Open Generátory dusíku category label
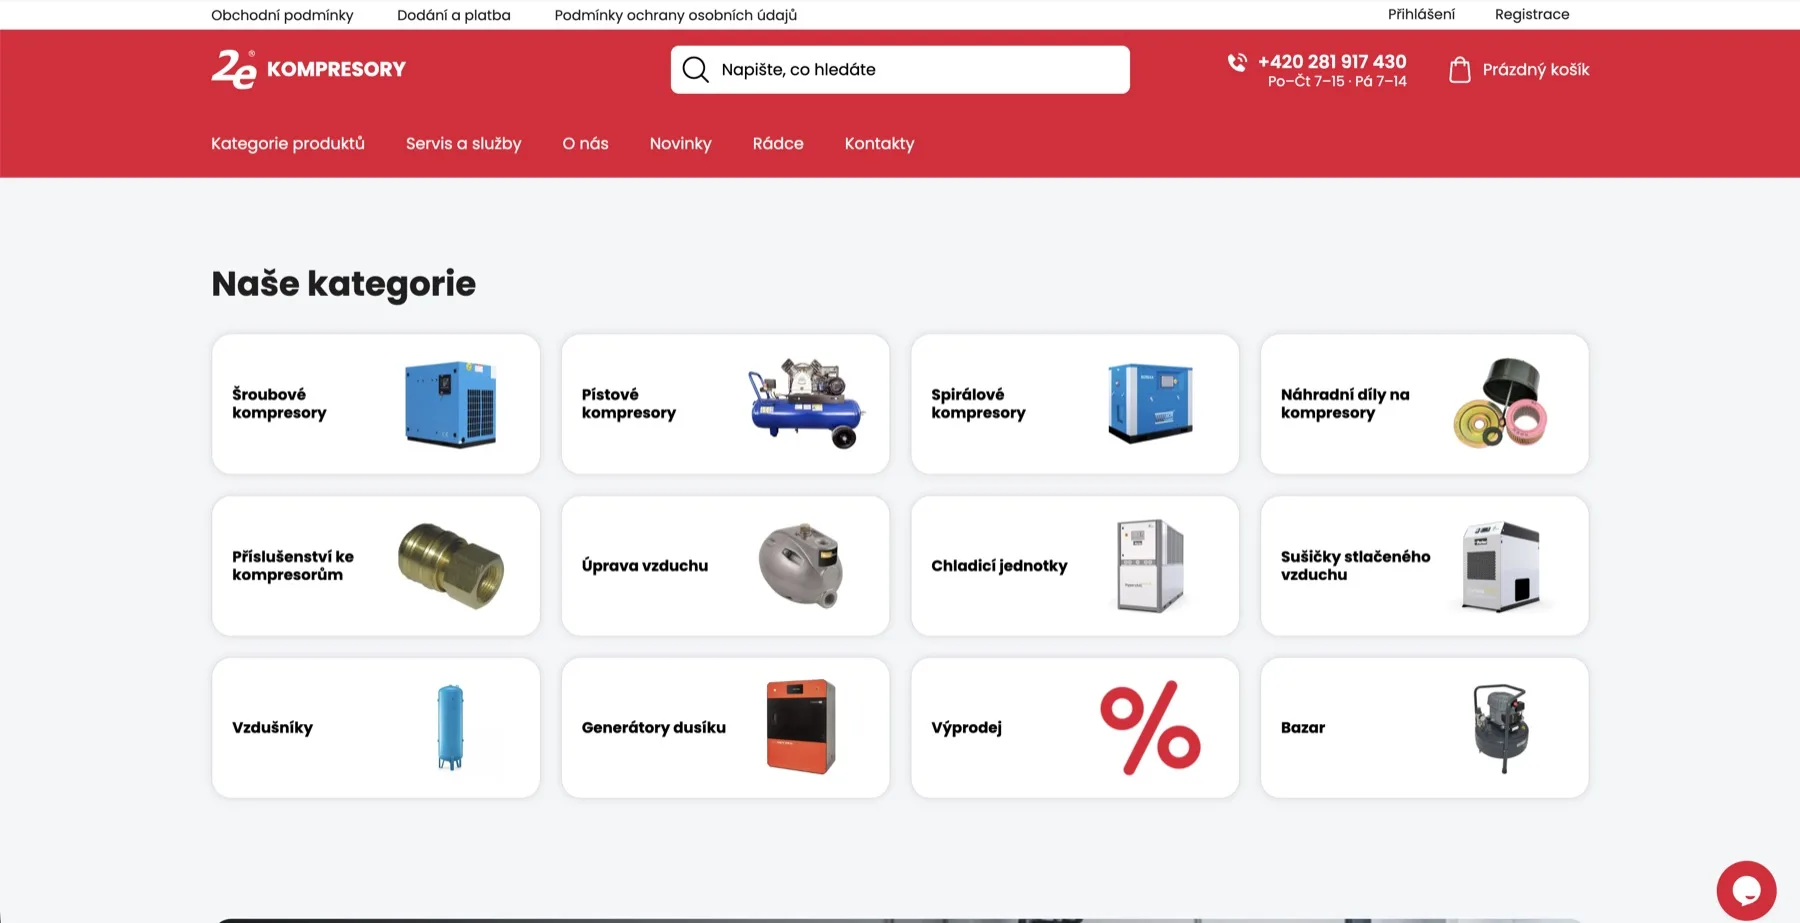The width and height of the screenshot is (1800, 923). pos(654,728)
